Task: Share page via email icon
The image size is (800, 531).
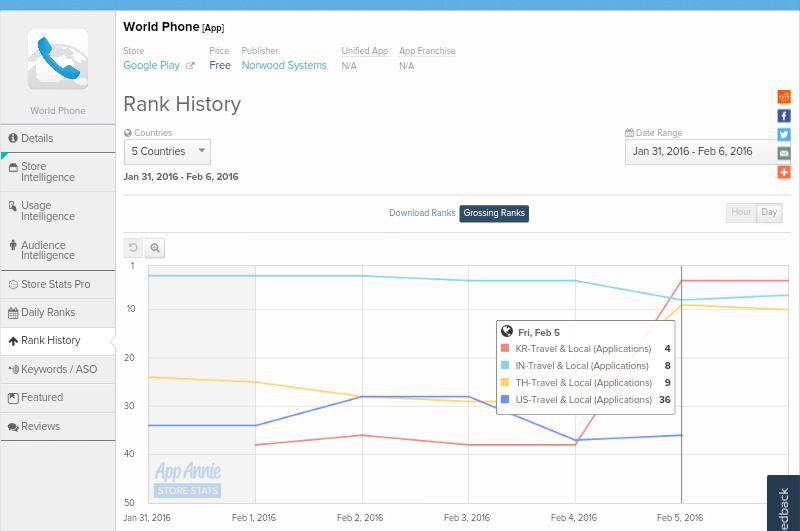Action: click(x=784, y=153)
